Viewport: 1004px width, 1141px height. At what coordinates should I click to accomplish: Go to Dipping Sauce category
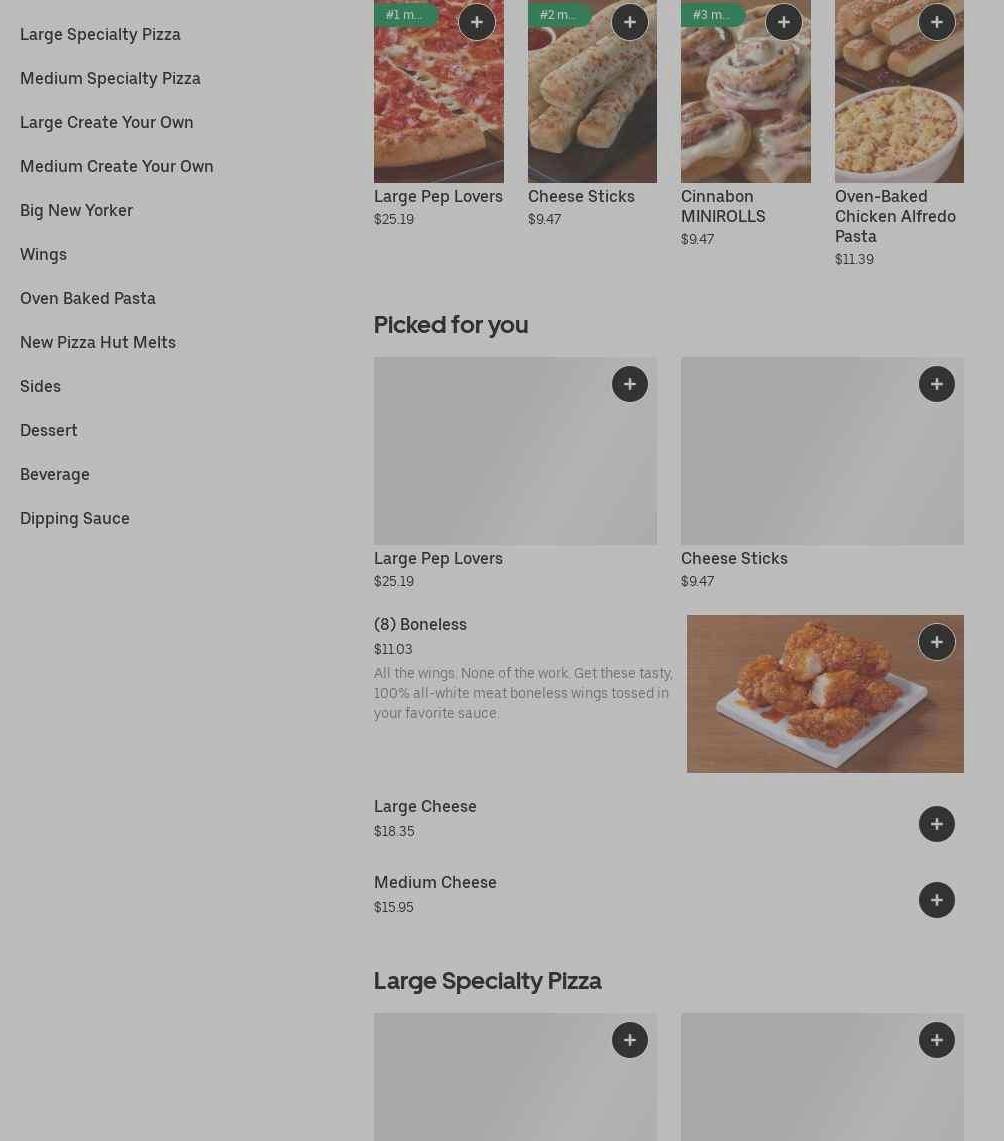[x=75, y=518]
